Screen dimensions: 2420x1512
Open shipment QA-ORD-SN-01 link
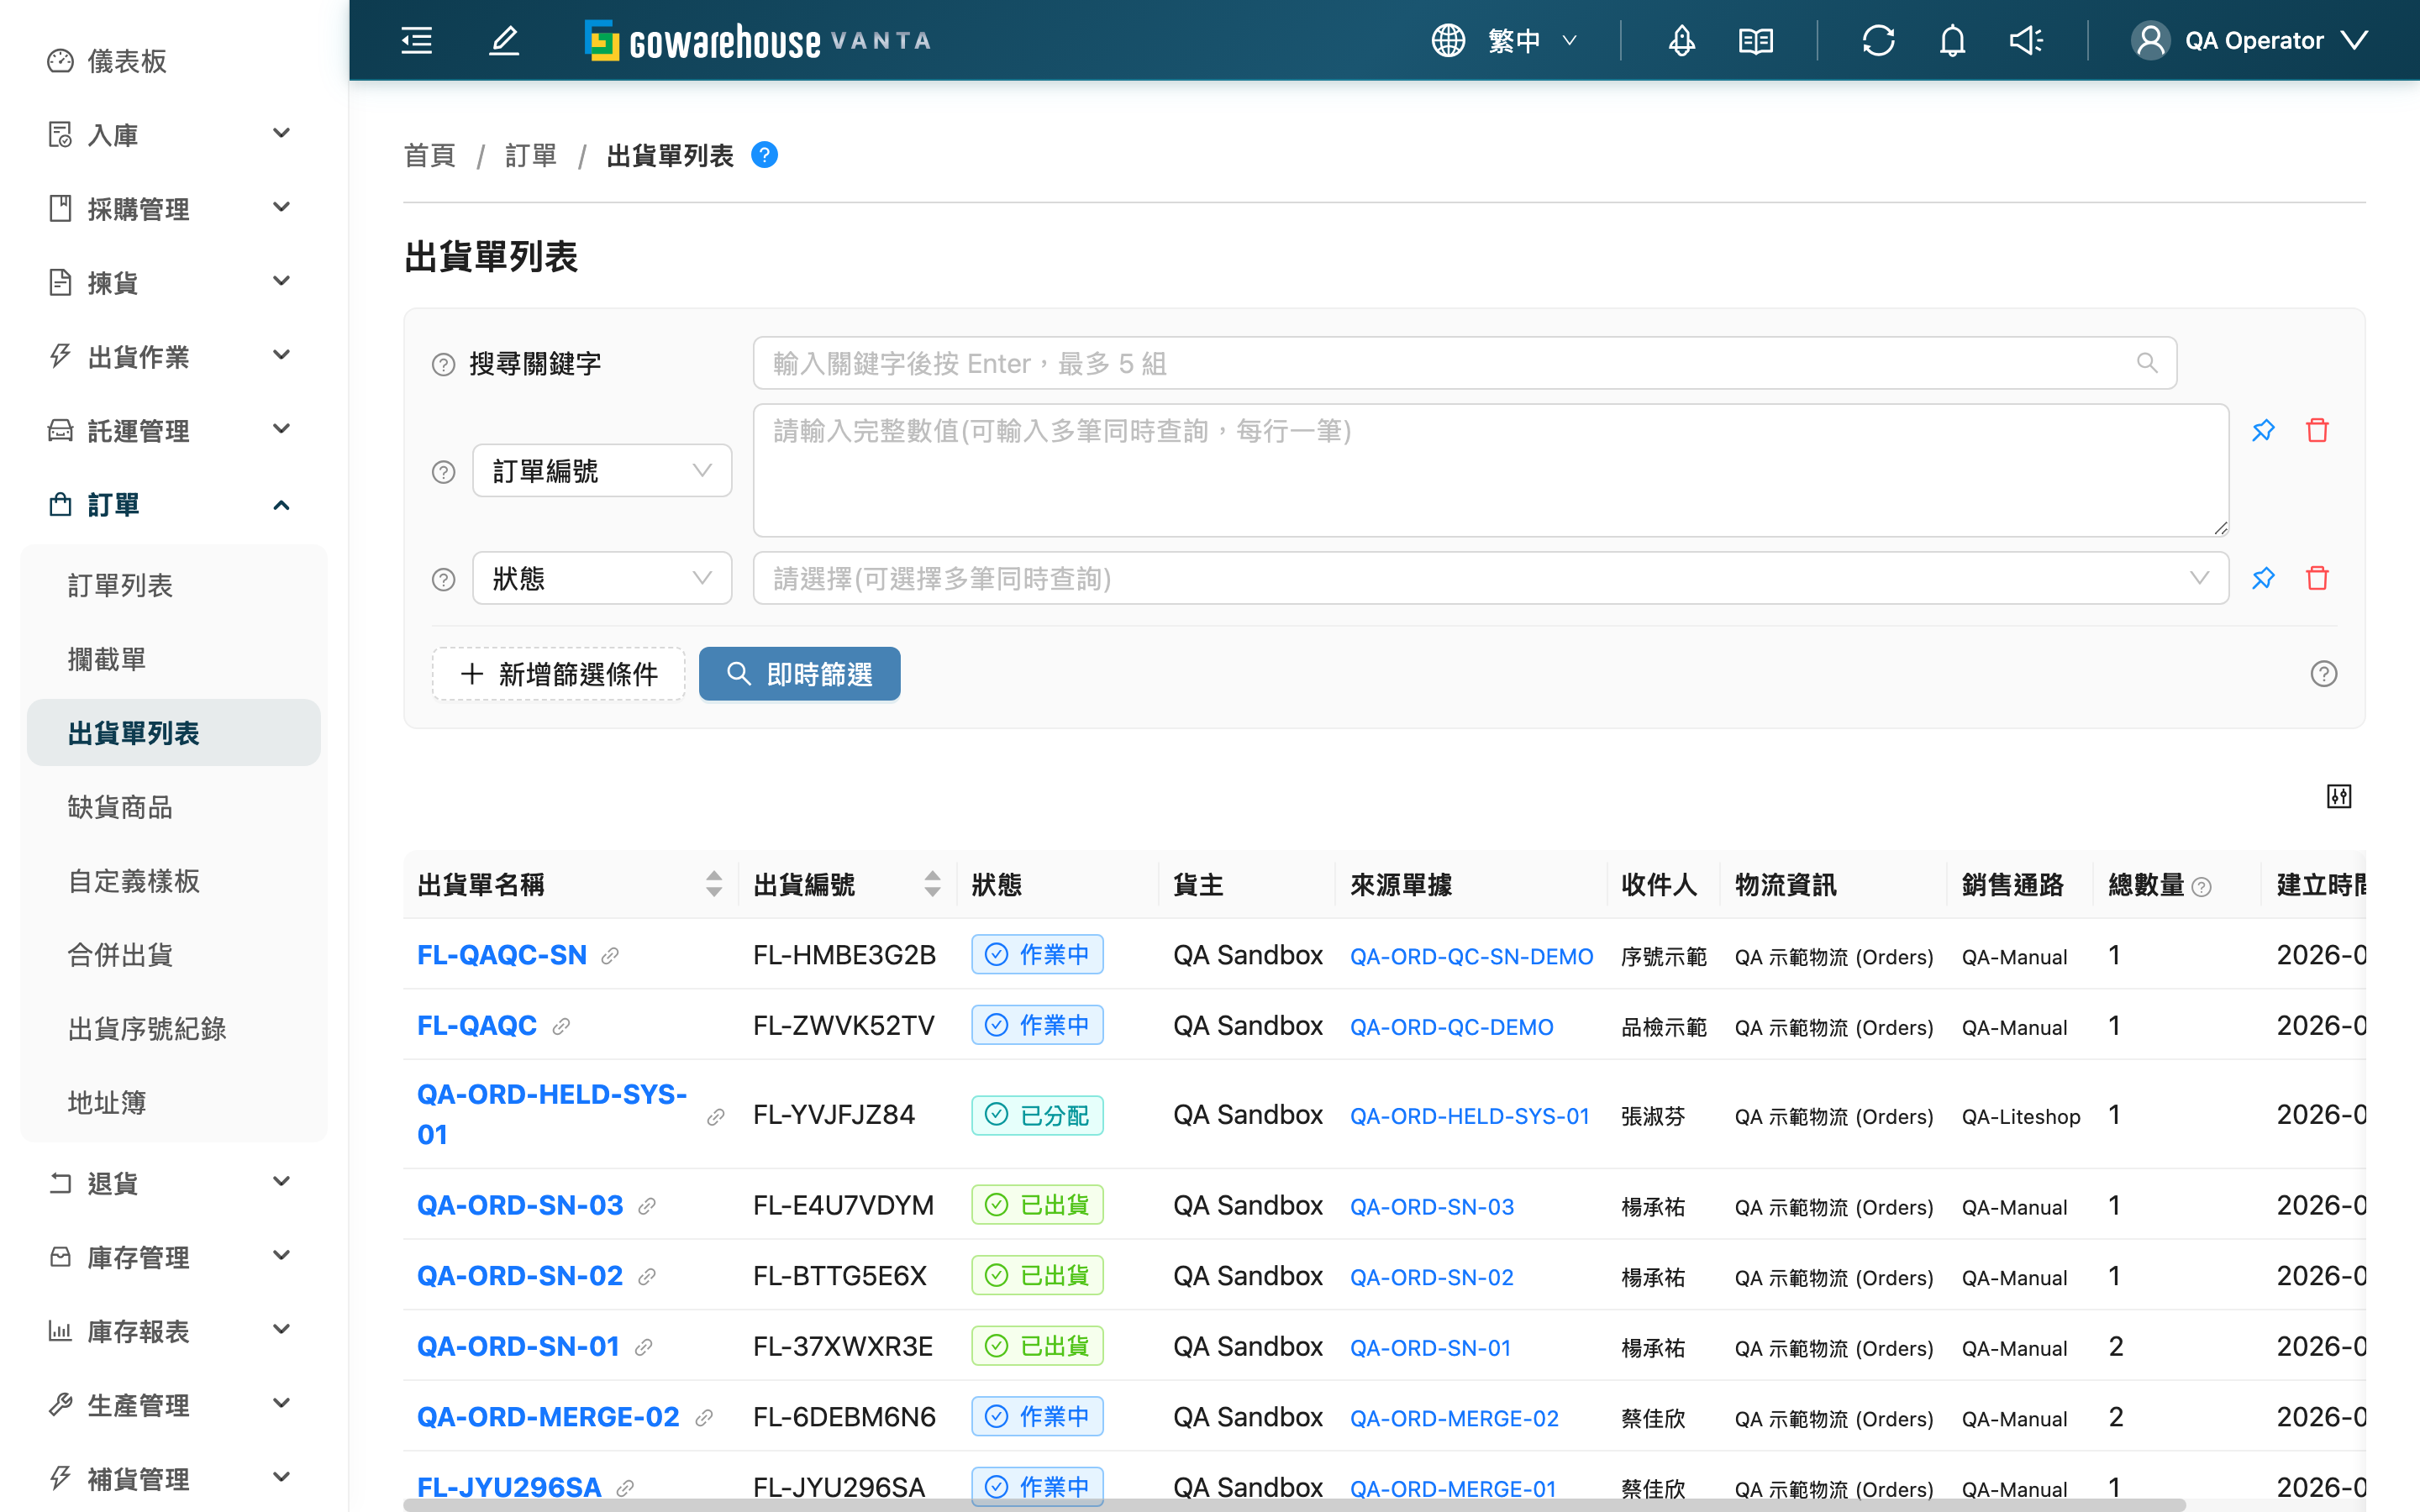(519, 1346)
